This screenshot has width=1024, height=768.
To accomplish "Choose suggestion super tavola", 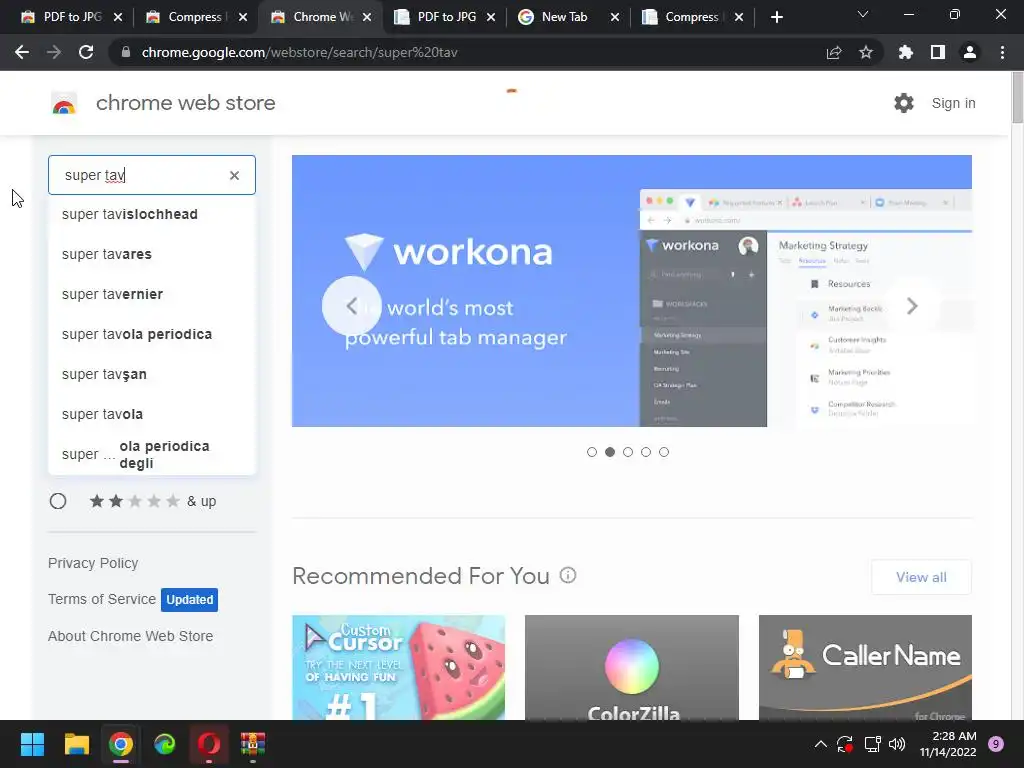I will [152, 414].
